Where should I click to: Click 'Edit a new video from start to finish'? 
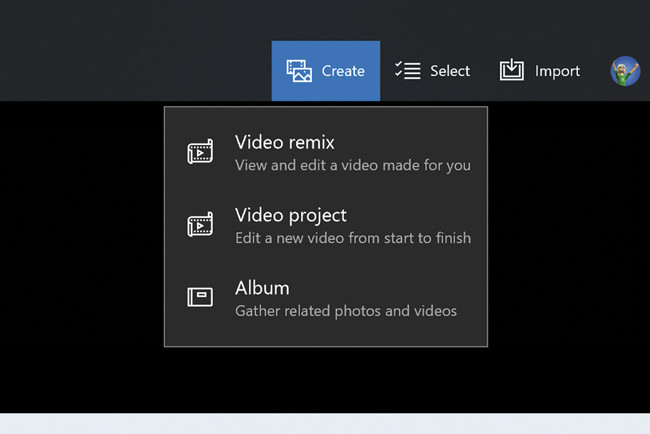(x=352, y=238)
